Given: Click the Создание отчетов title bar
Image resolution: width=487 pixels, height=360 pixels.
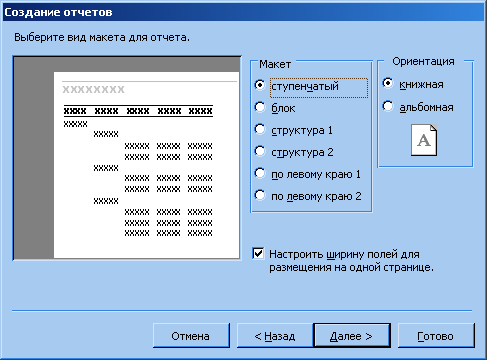Looking at the screenshot, I should coord(243,12).
